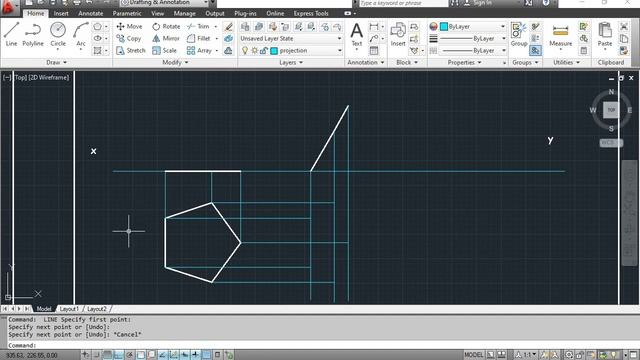Screen dimensions: 640x360
Task: Click the WCS label under ViewCube
Action: point(610,142)
